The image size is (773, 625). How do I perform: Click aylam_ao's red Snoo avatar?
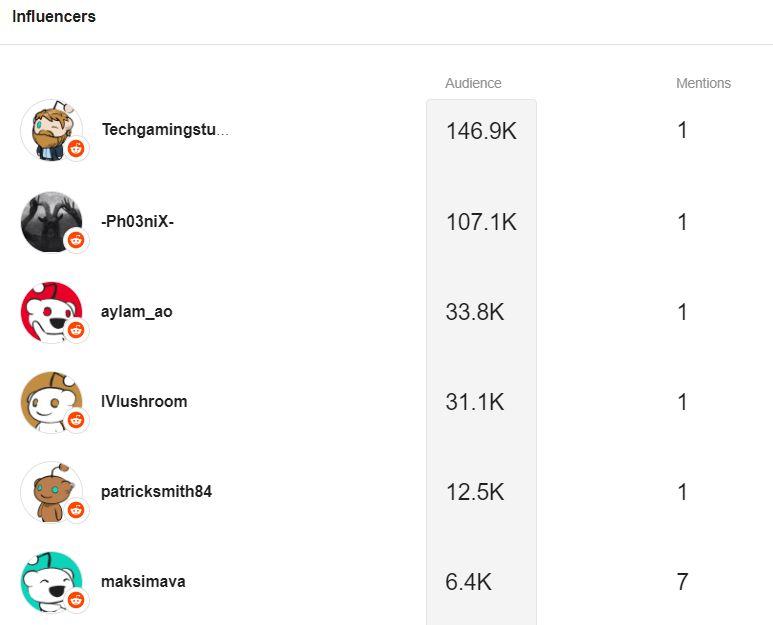pos(48,309)
